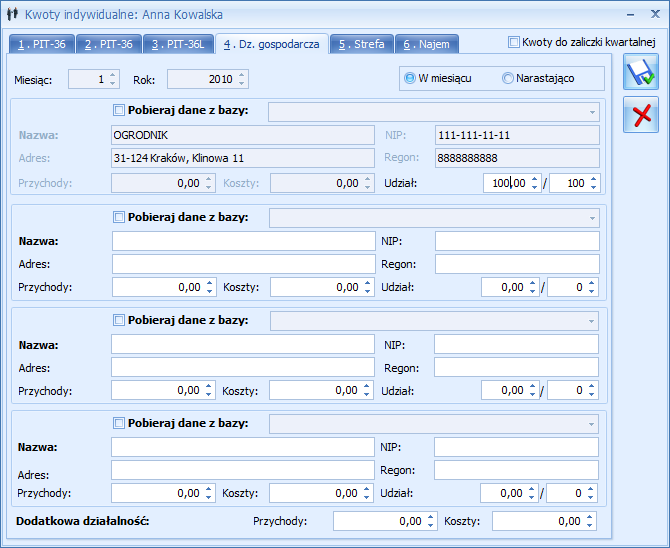The height and width of the screenshot is (548, 670).
Task: Select the 4. Dz. gospodarcza tab
Action: (x=272, y=44)
